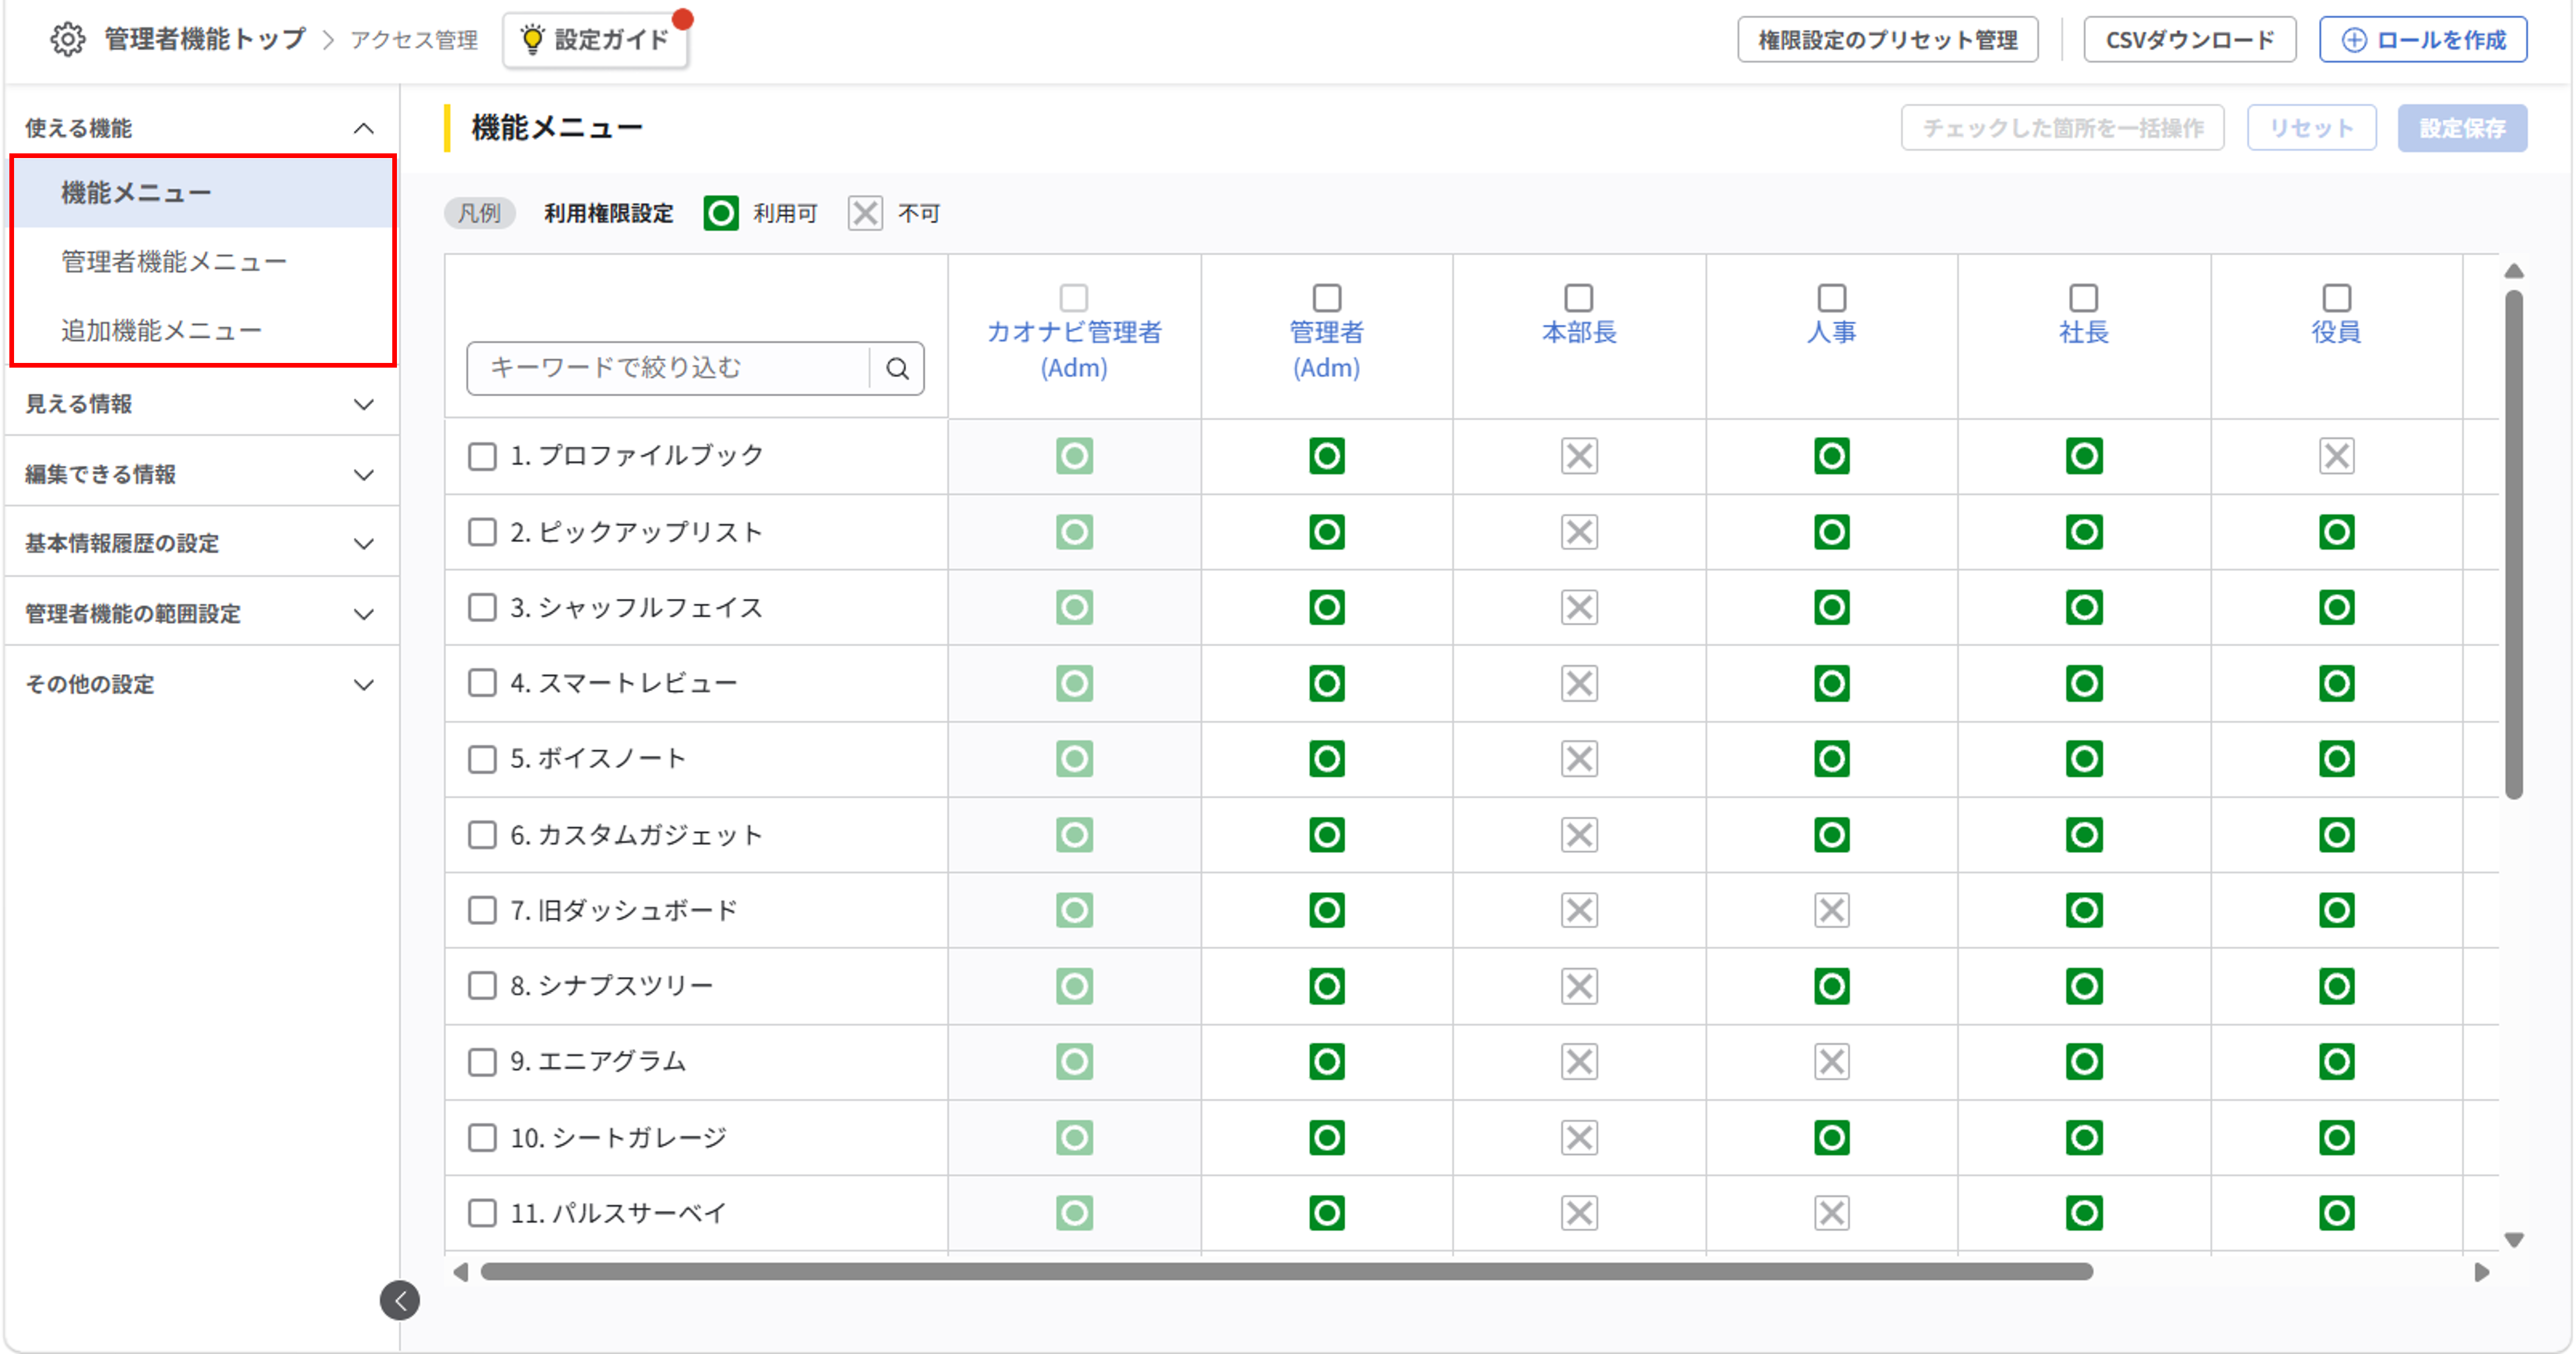The height and width of the screenshot is (1354, 2576).
Task: Go to 管理者機能トップ breadcrumb
Action: (205, 39)
